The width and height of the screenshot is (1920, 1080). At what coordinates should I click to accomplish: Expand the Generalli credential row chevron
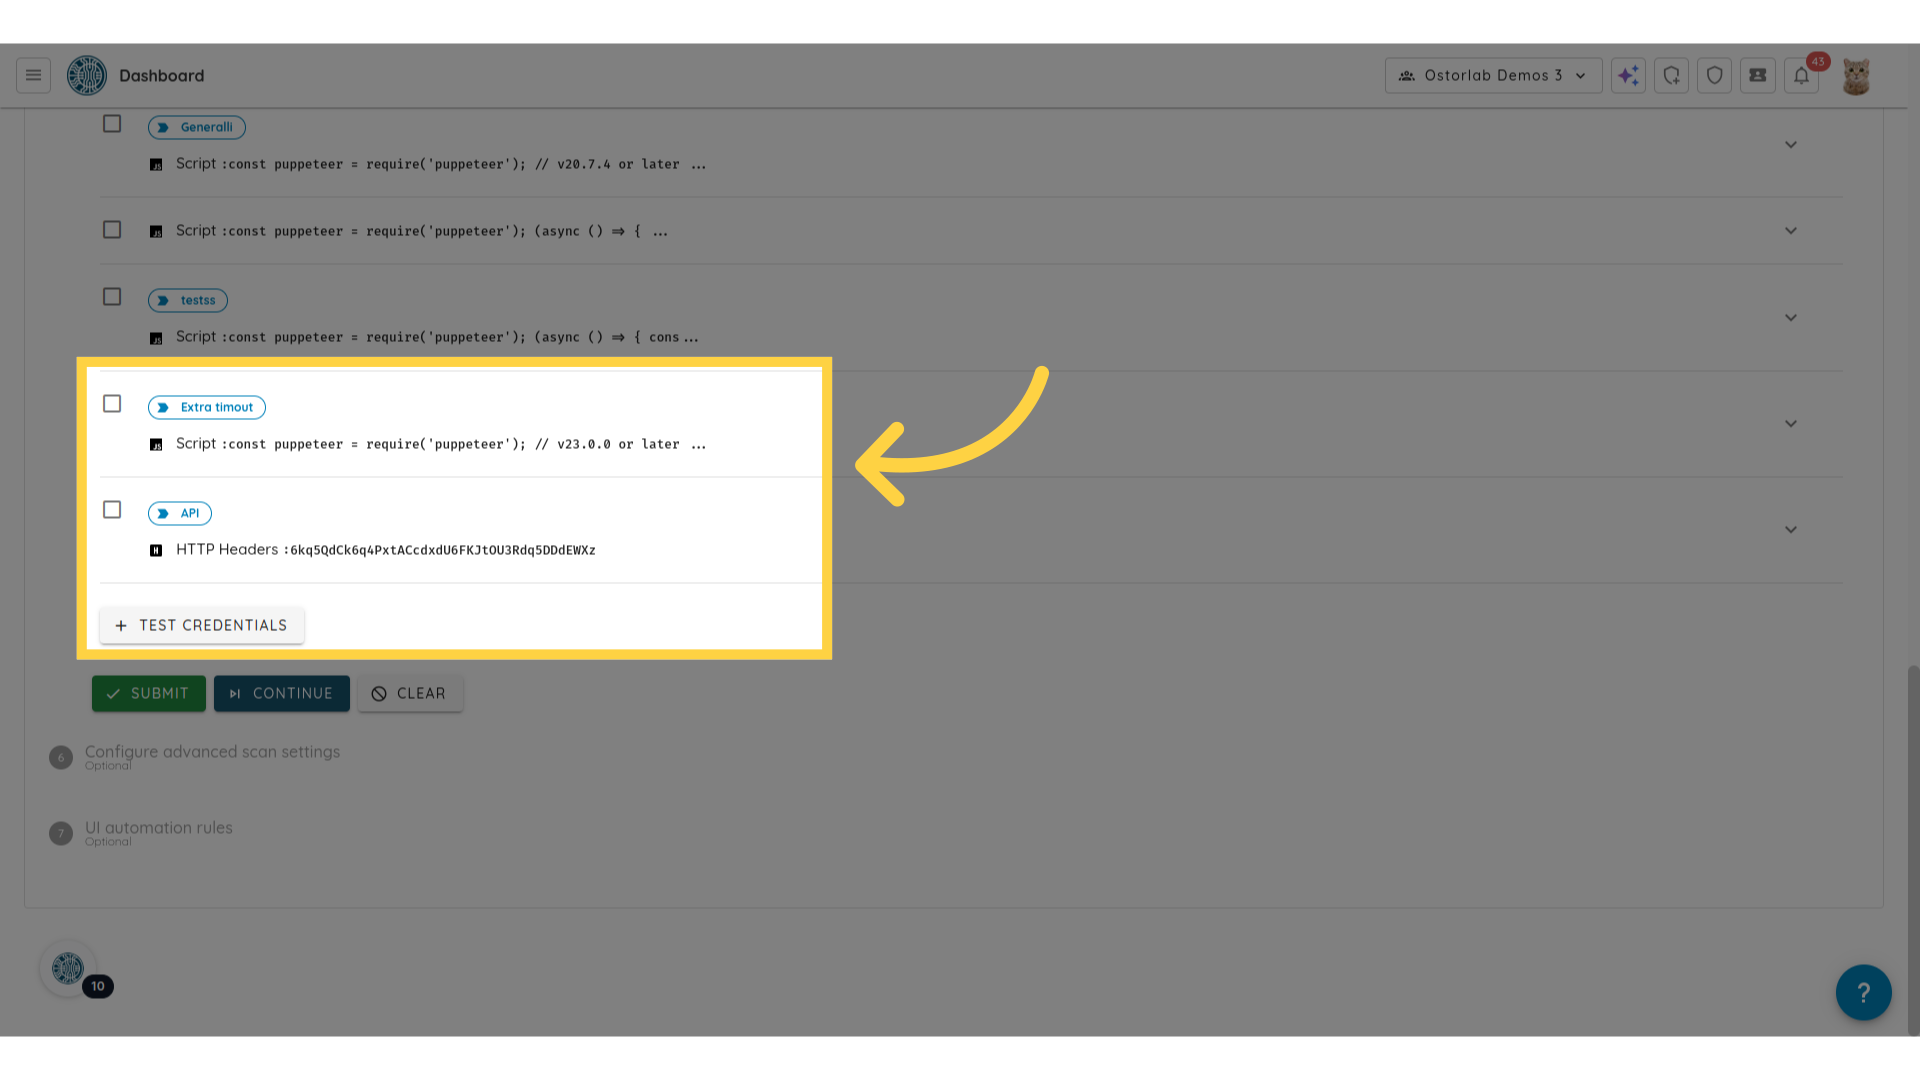pos(1791,145)
